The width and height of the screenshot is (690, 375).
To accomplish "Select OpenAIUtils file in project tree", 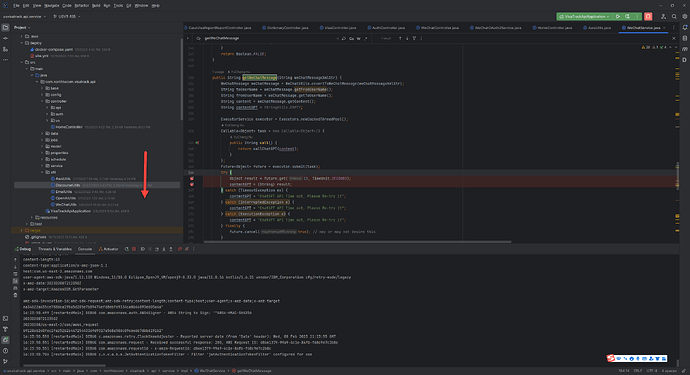I will [66, 198].
